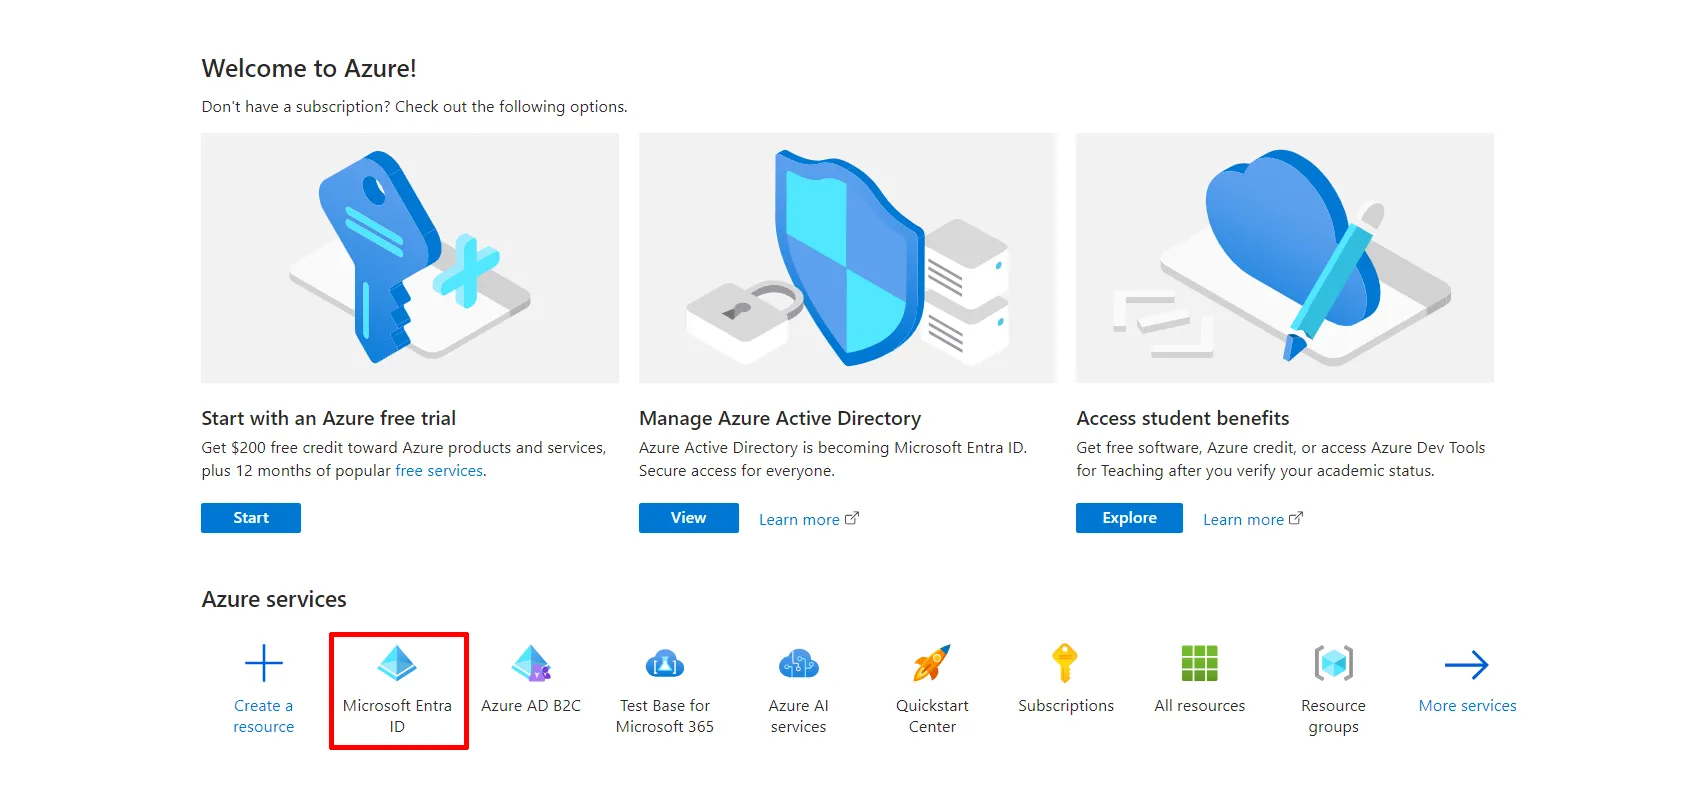
Task: Click the Quickstart Center label
Action: (932, 716)
